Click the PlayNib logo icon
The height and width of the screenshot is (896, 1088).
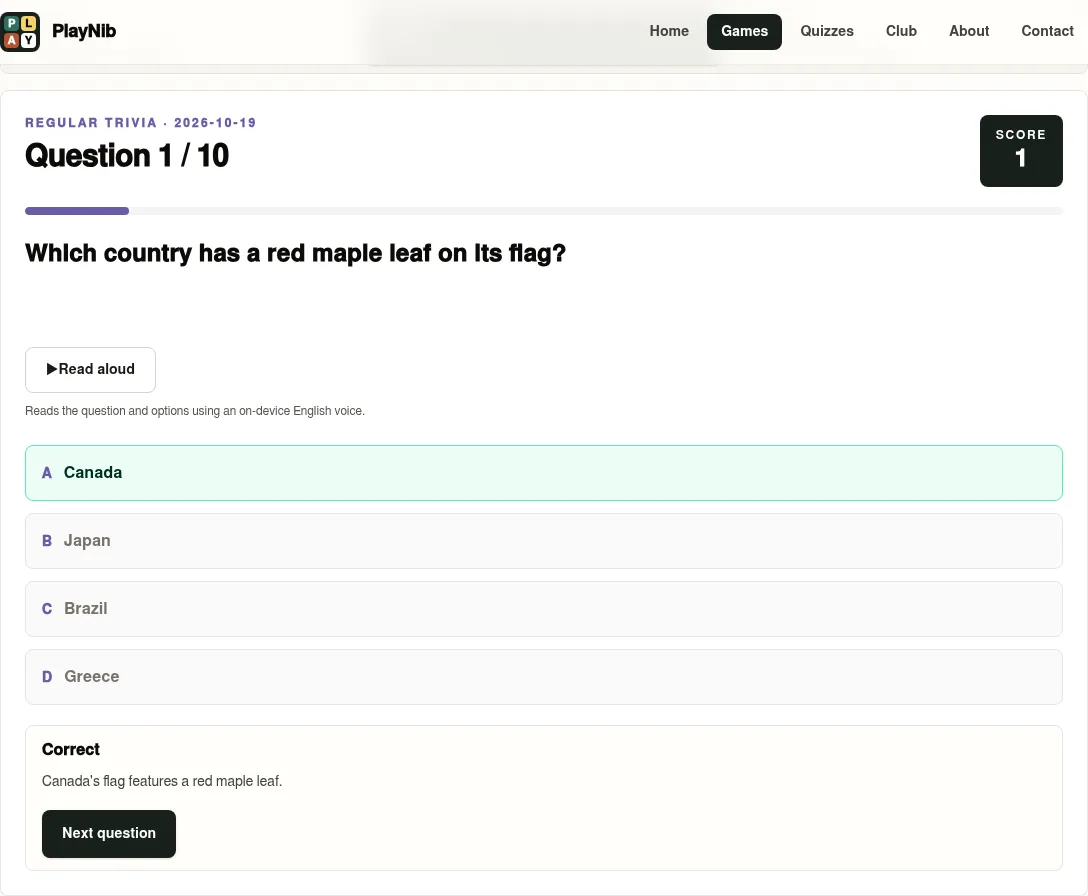[20, 31]
